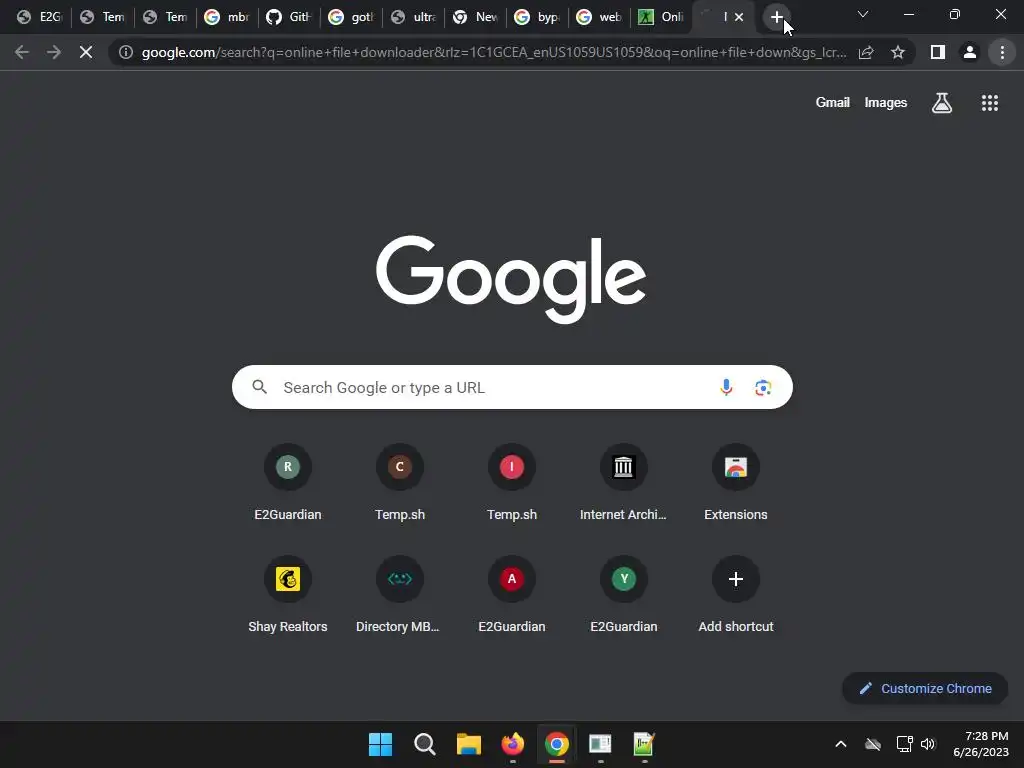View site information icon in address bar
The height and width of the screenshot is (768, 1024).
126,52
